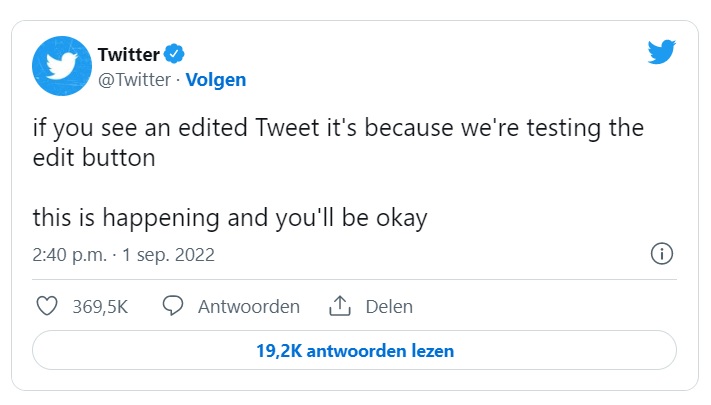Screen dimensions: 711x405
Task: Click the share arrow icon
Action: 339,306
